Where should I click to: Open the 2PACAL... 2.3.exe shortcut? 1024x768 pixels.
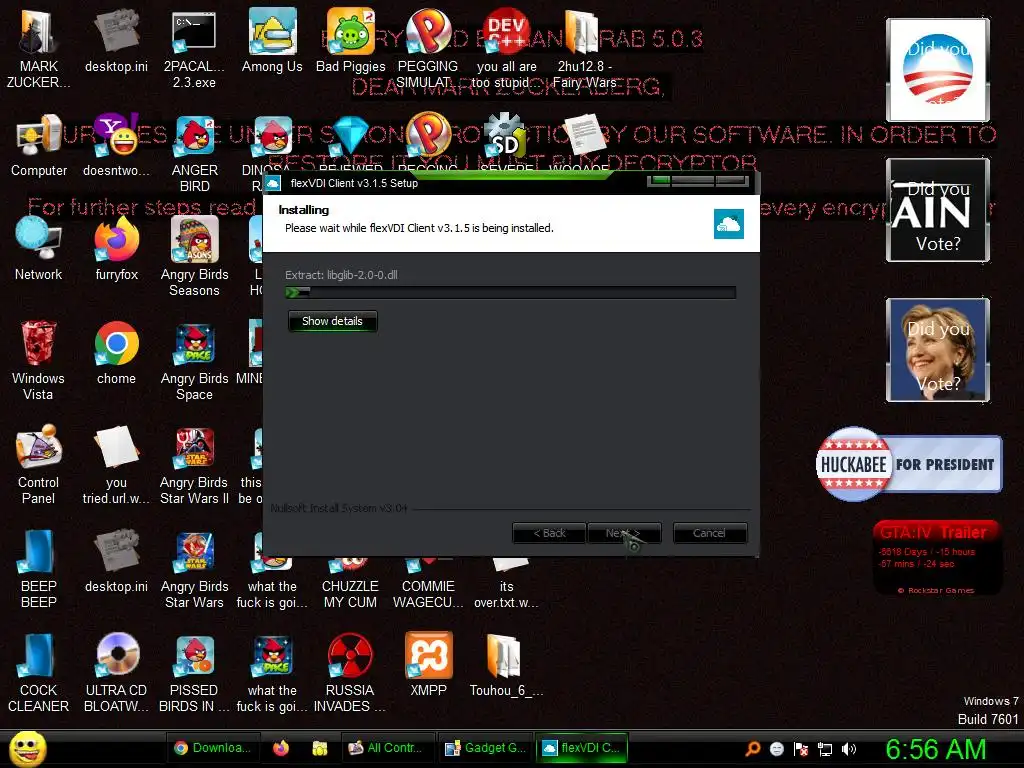(194, 49)
